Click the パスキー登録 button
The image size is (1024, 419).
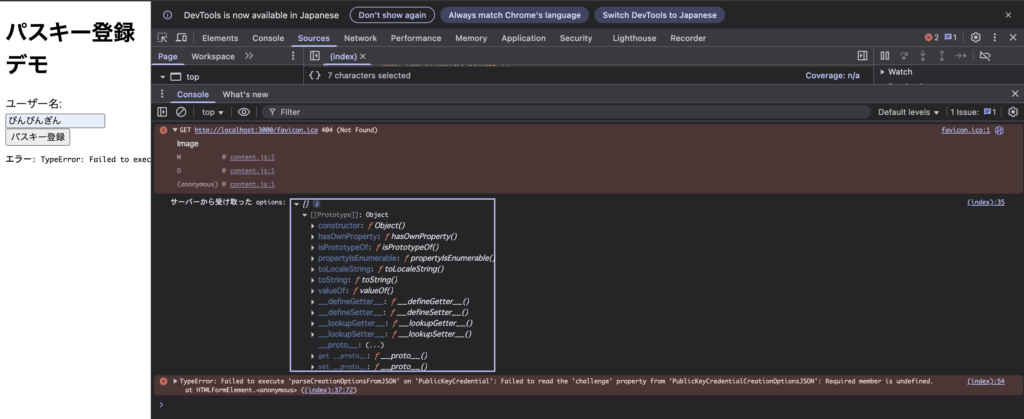tap(38, 137)
